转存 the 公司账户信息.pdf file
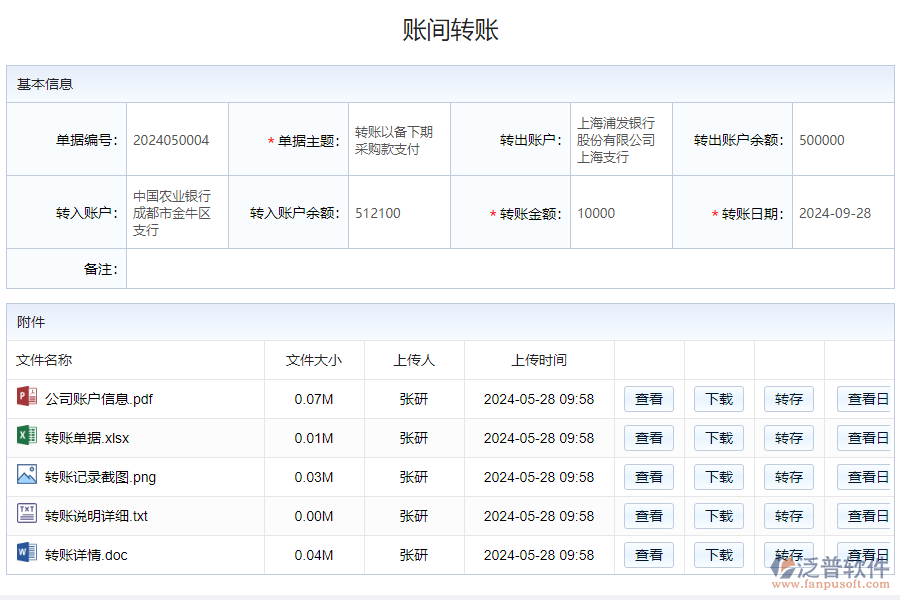The image size is (900, 600). click(x=788, y=399)
